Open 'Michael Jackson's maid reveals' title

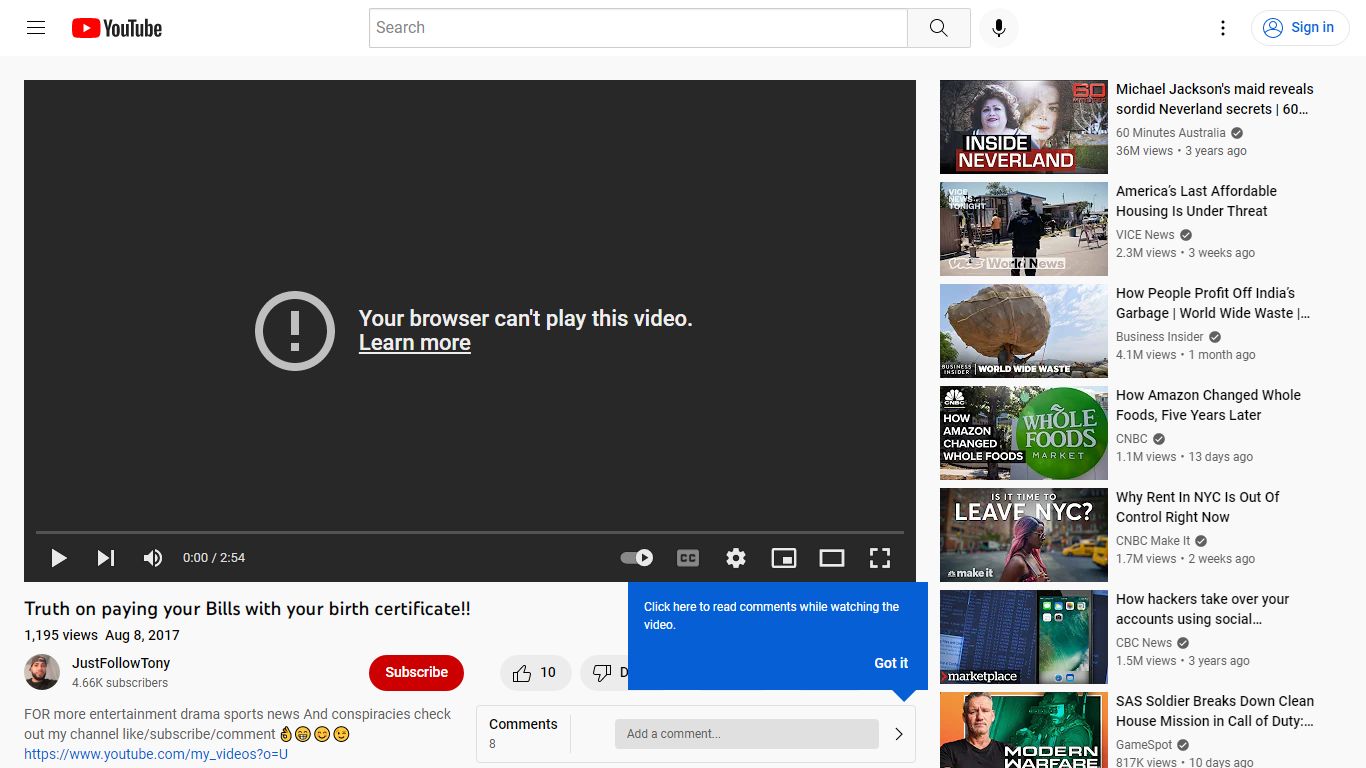click(1214, 99)
